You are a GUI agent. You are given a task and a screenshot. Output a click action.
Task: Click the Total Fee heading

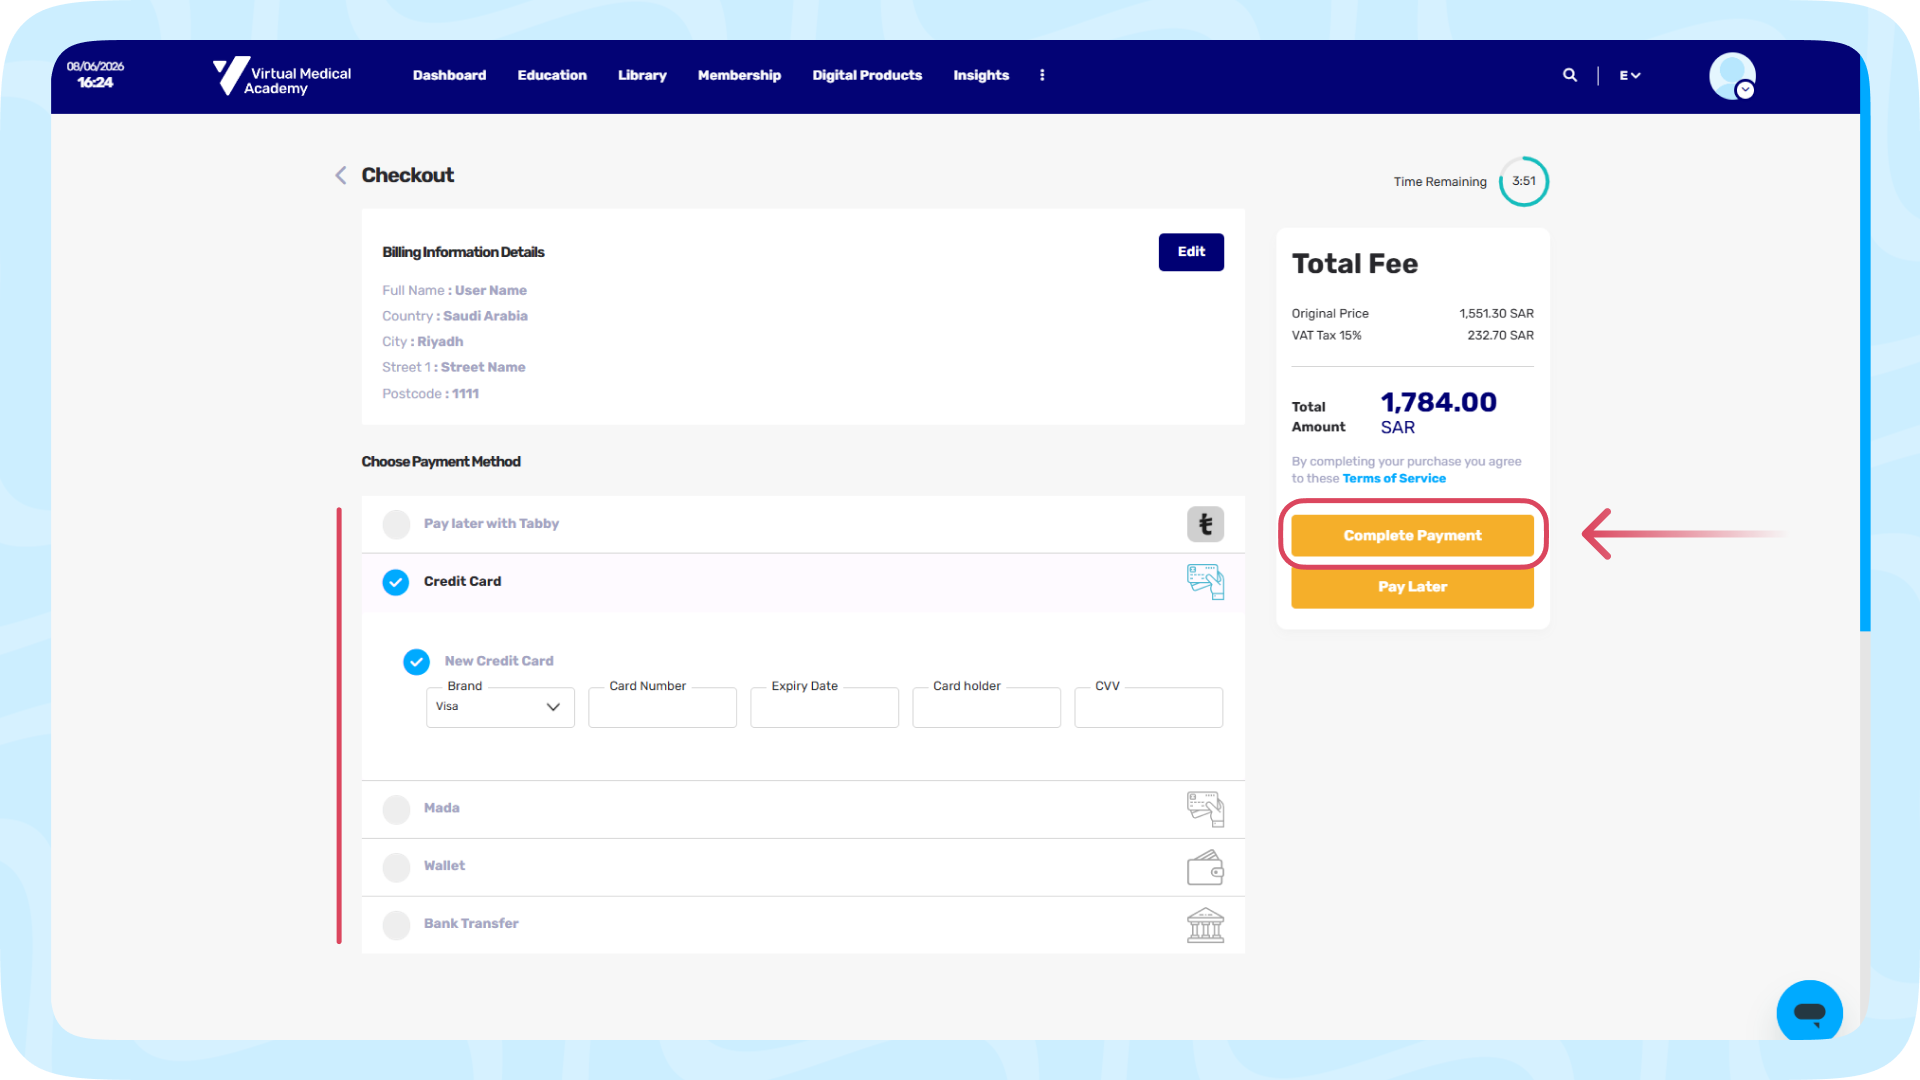pyautogui.click(x=1355, y=264)
